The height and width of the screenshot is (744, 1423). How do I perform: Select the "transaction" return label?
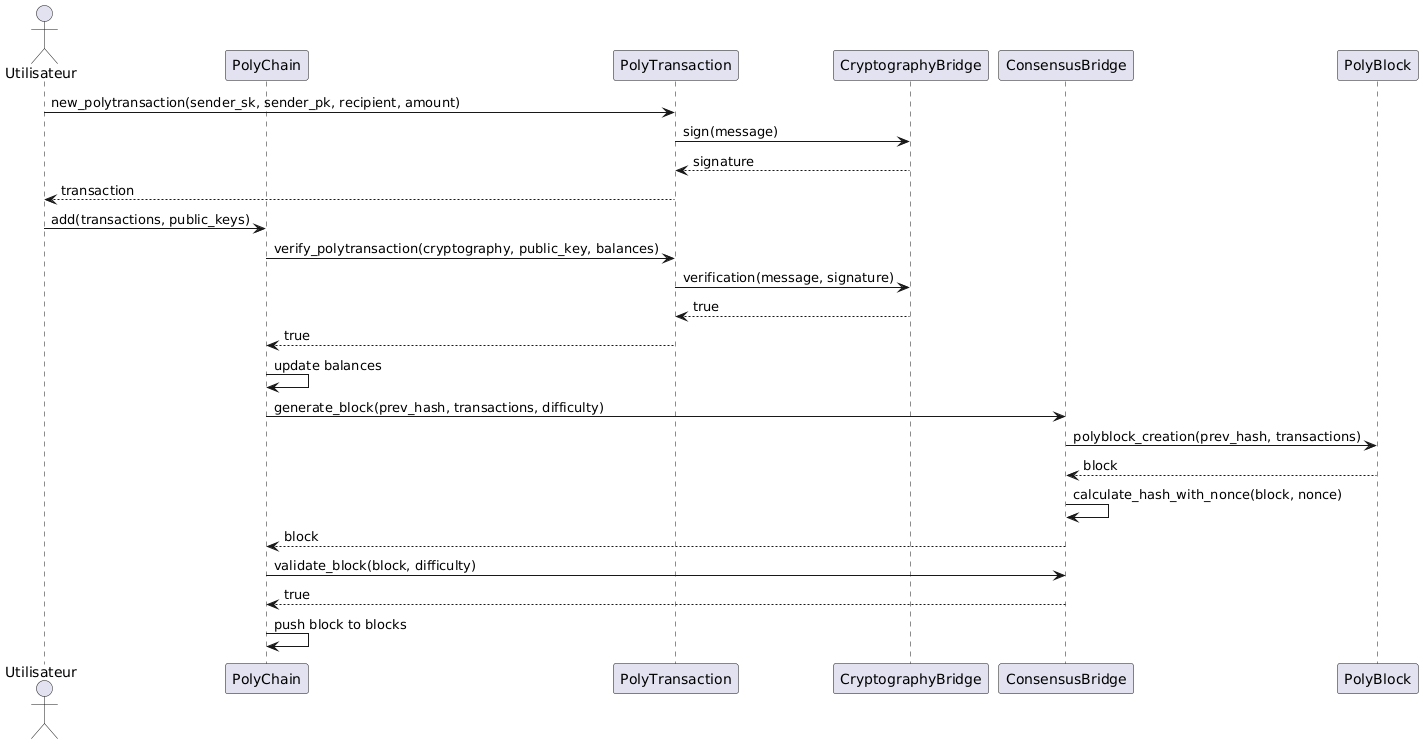[x=97, y=191]
